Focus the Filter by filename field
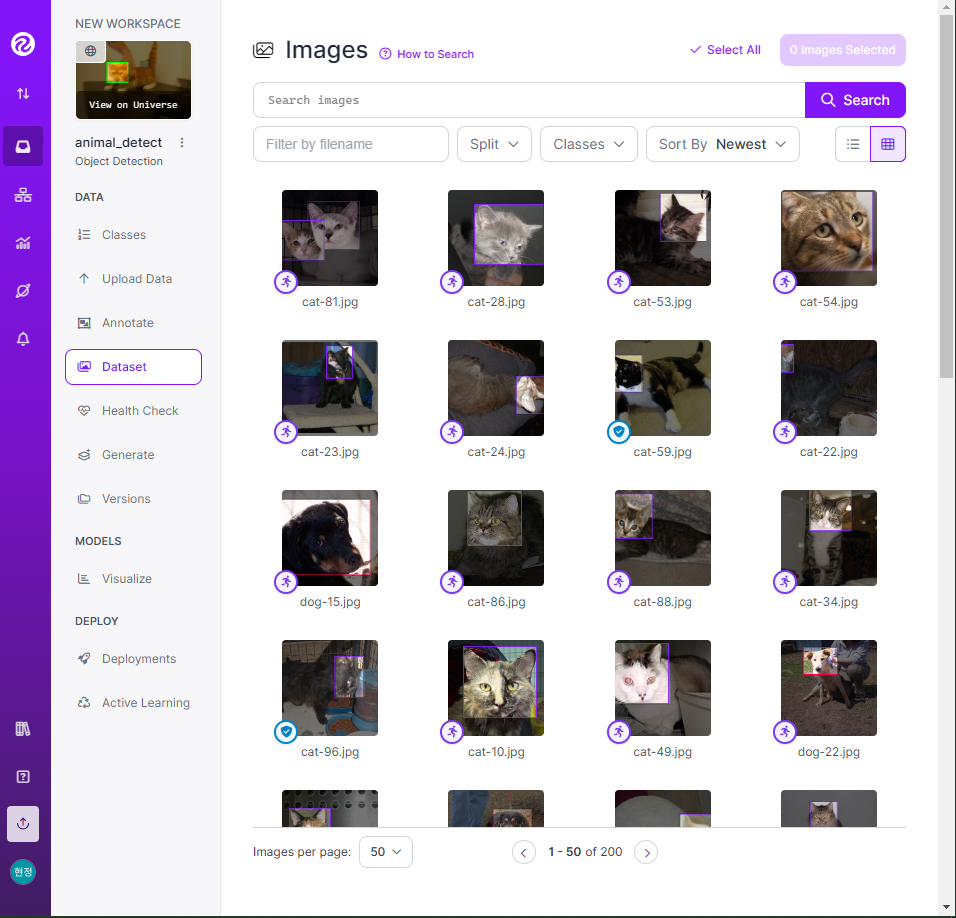This screenshot has width=956, height=918. tap(351, 144)
